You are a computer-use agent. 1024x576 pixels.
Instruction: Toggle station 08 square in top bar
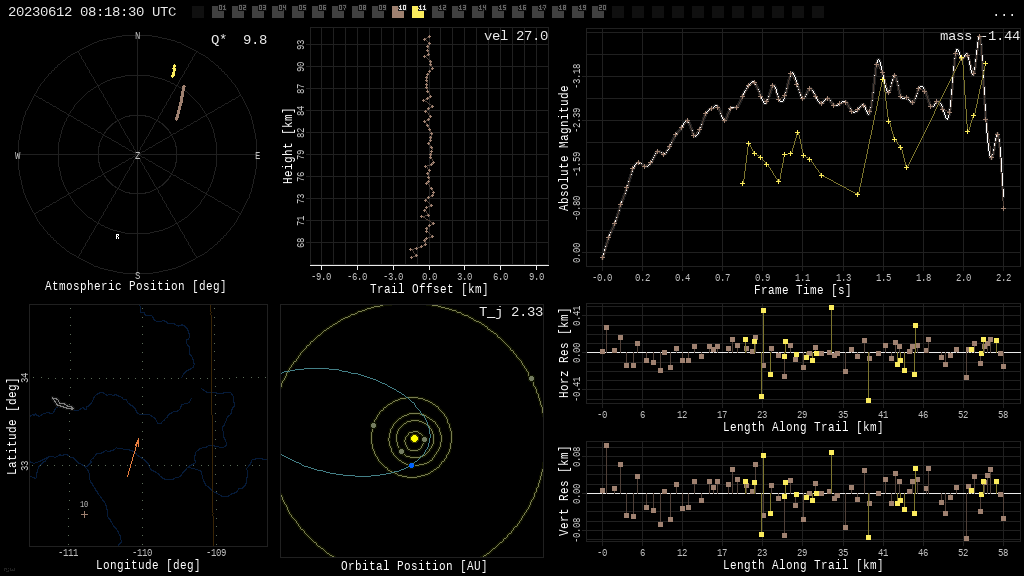[358, 12]
